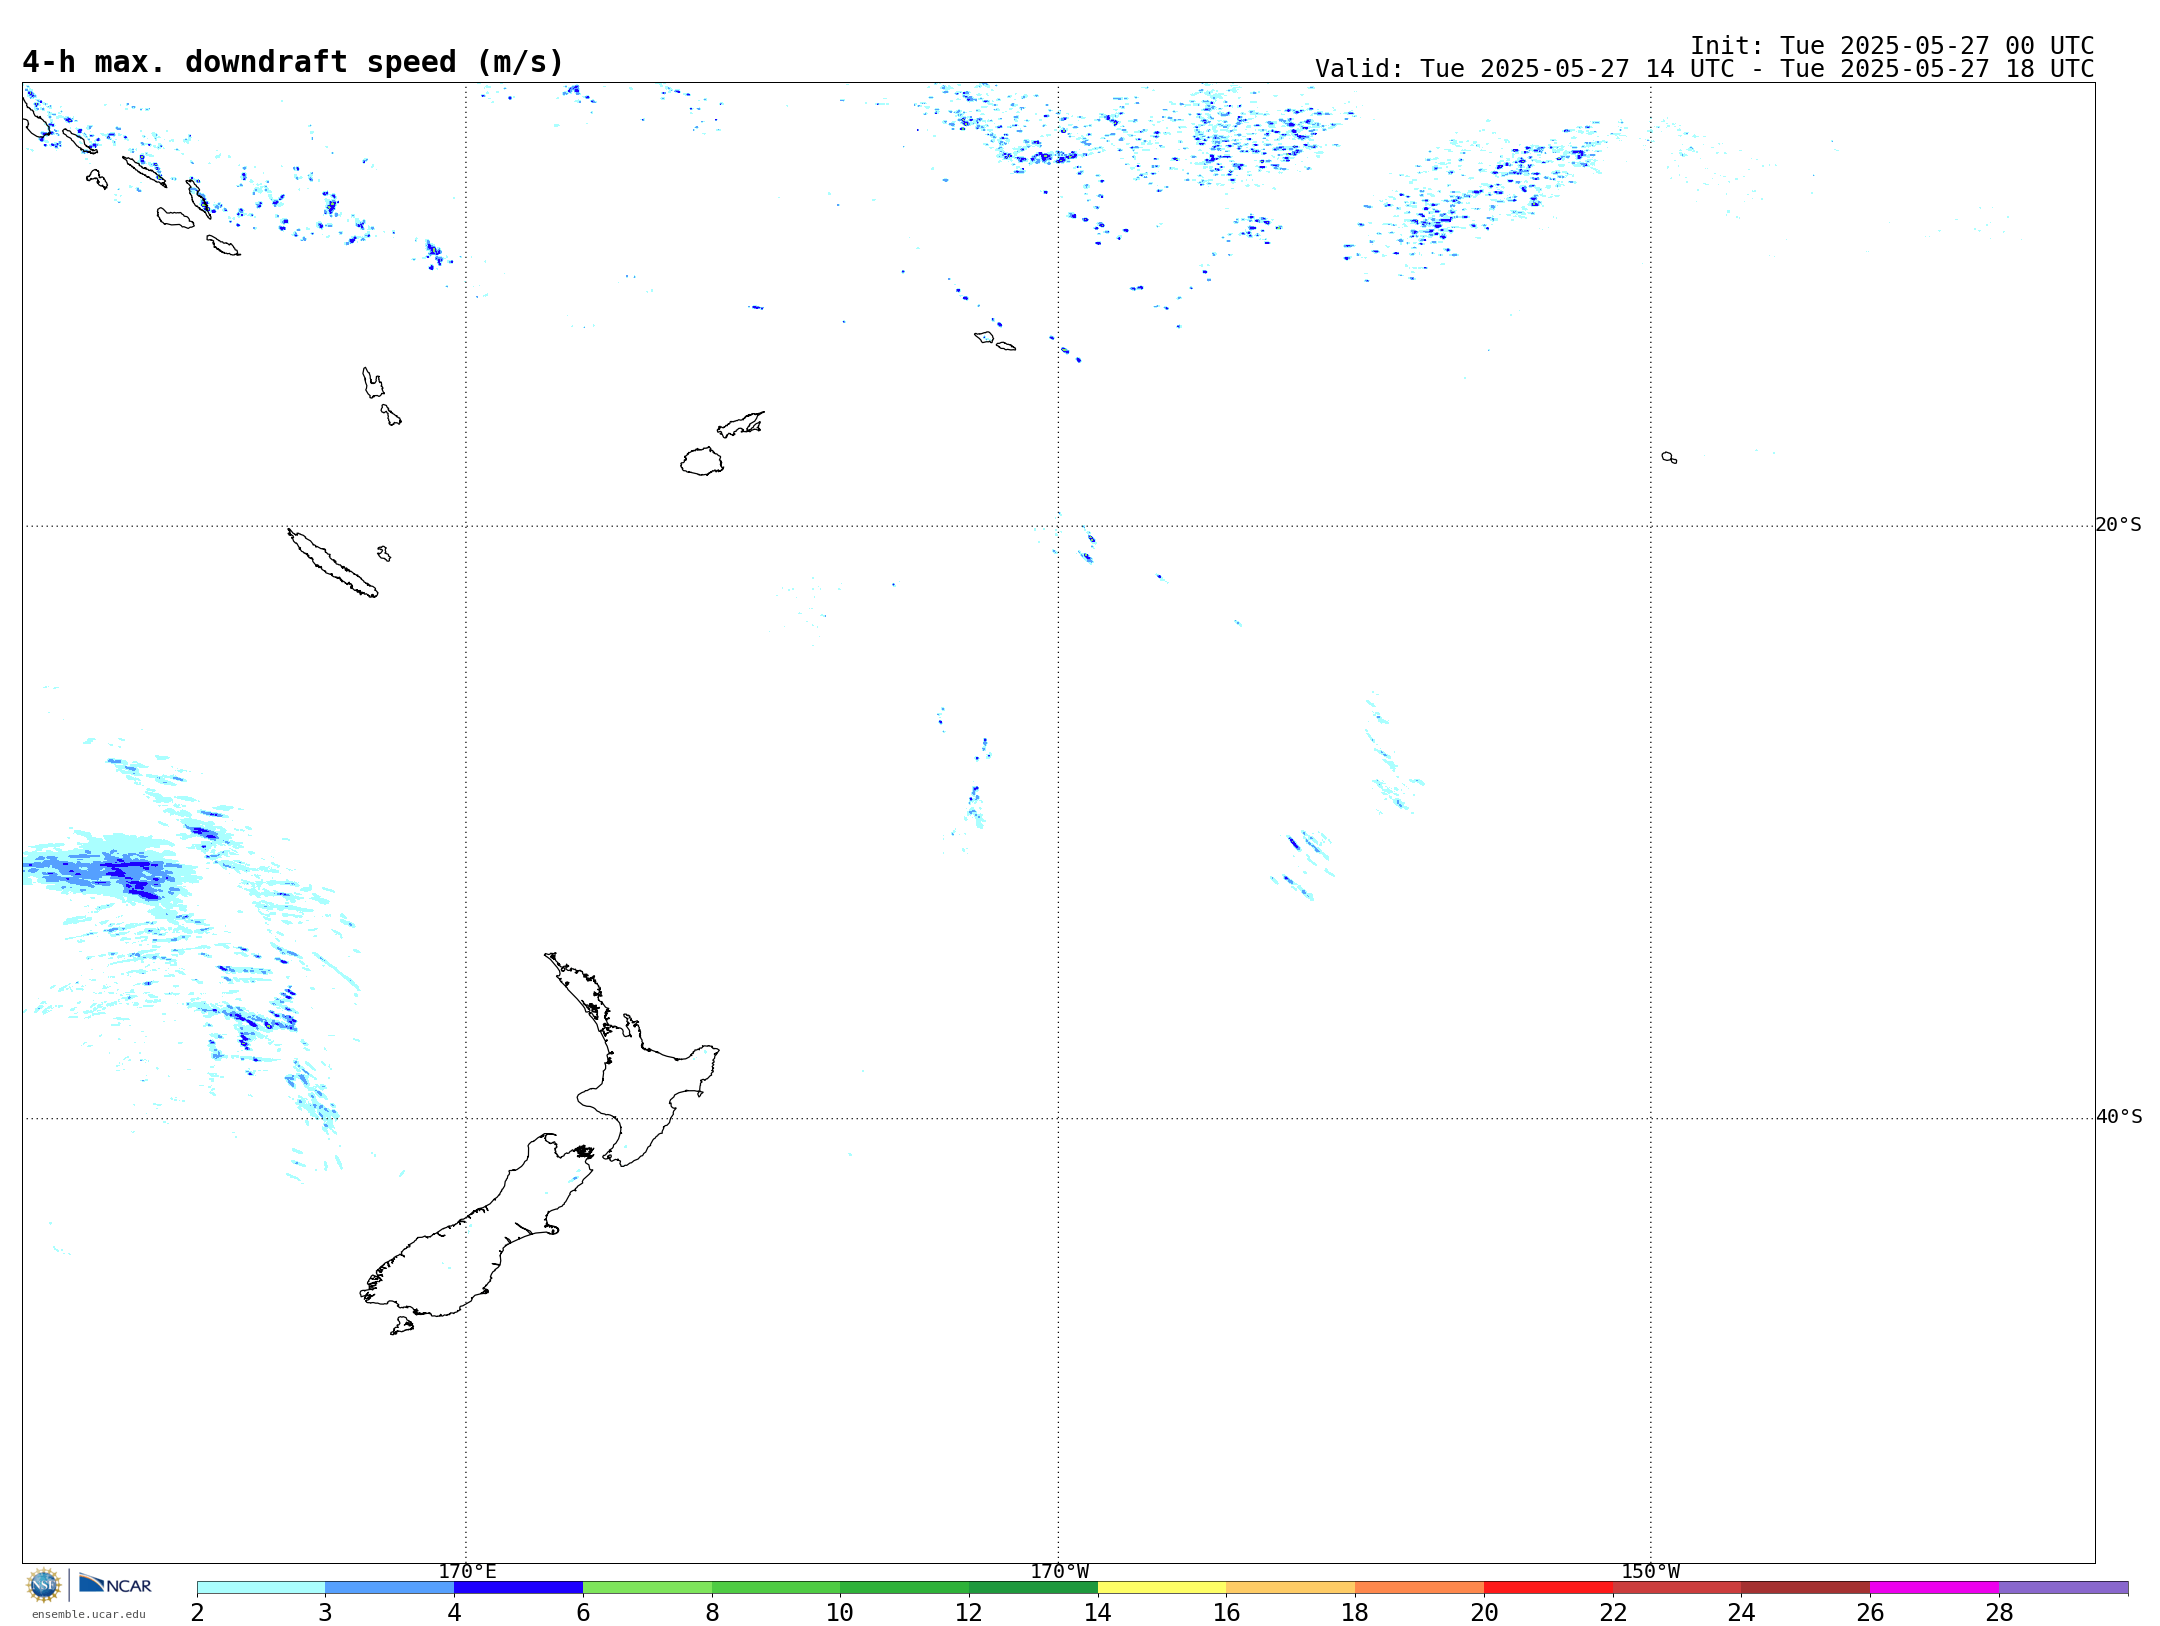Click the New Caledonia island outline

(x=331, y=563)
